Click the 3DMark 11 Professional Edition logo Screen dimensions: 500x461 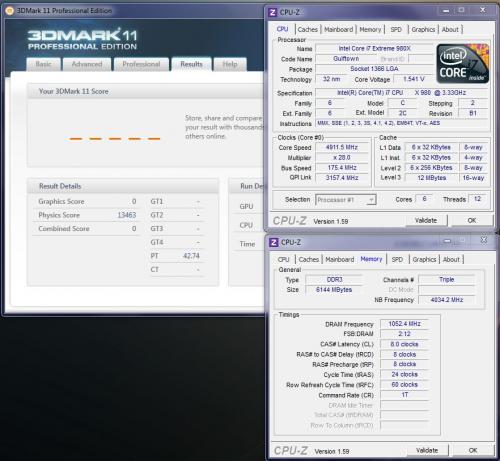(x=82, y=40)
